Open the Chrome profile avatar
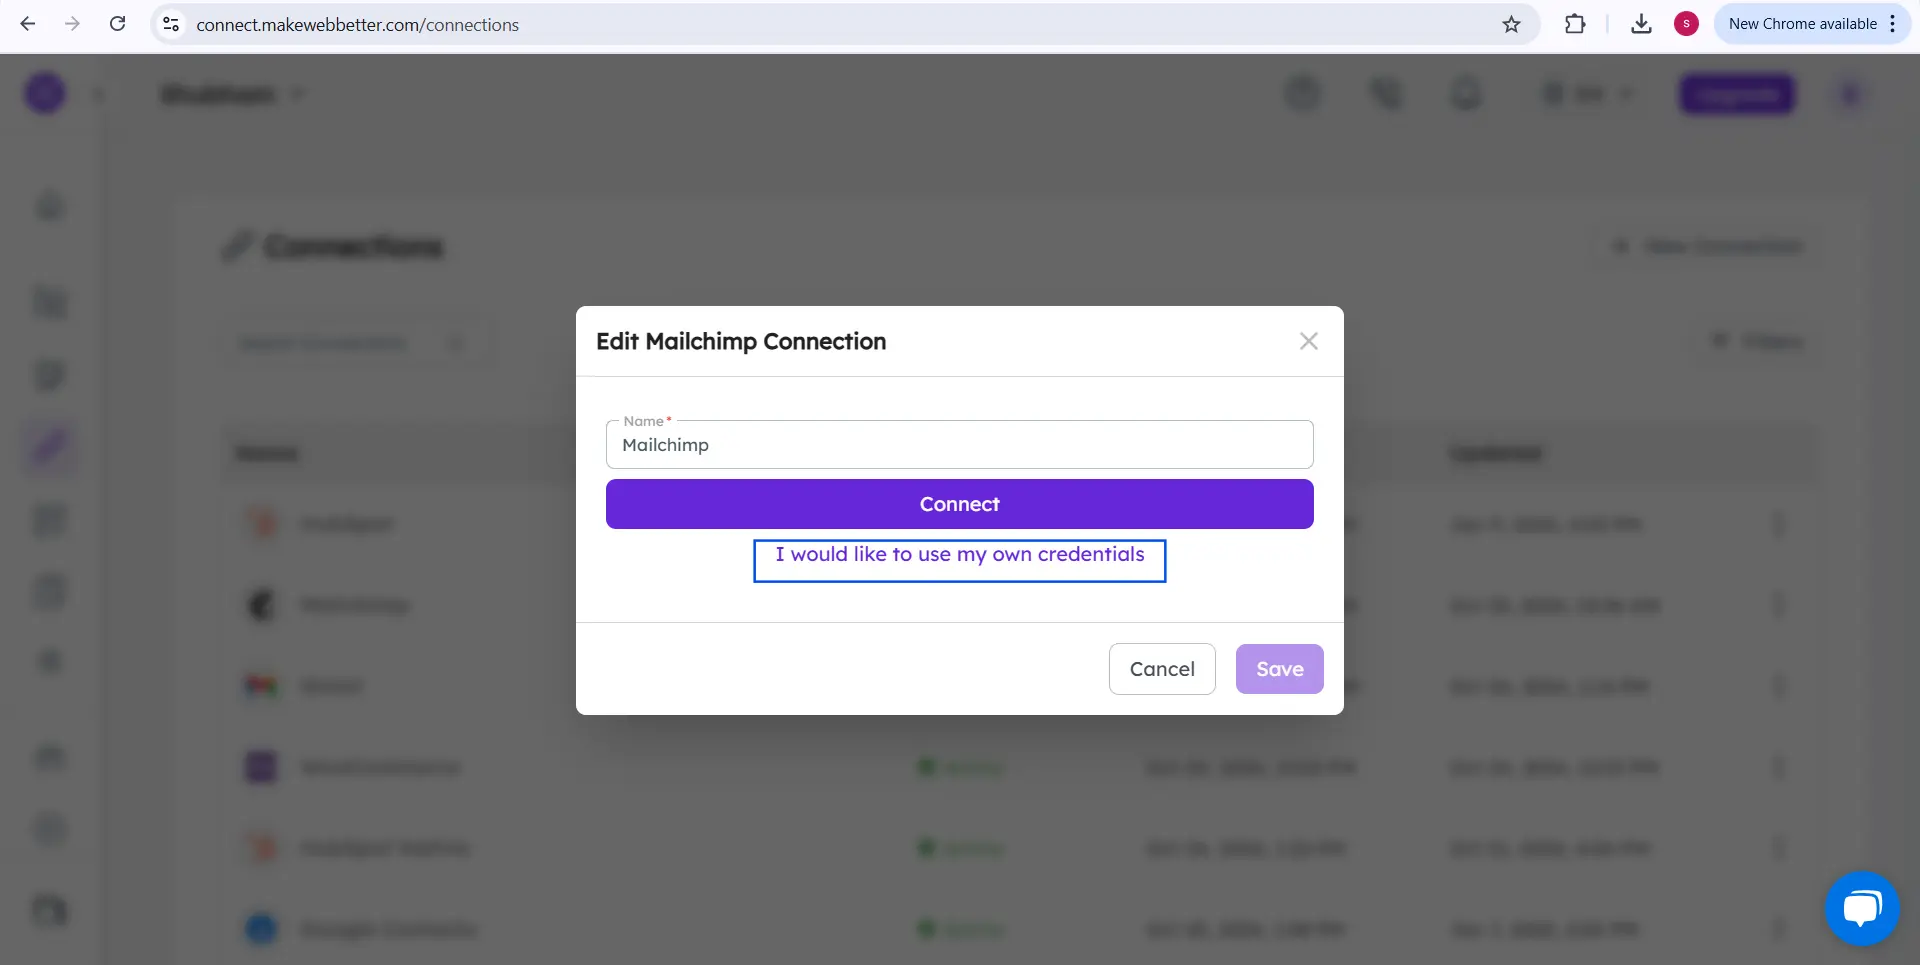 point(1686,24)
